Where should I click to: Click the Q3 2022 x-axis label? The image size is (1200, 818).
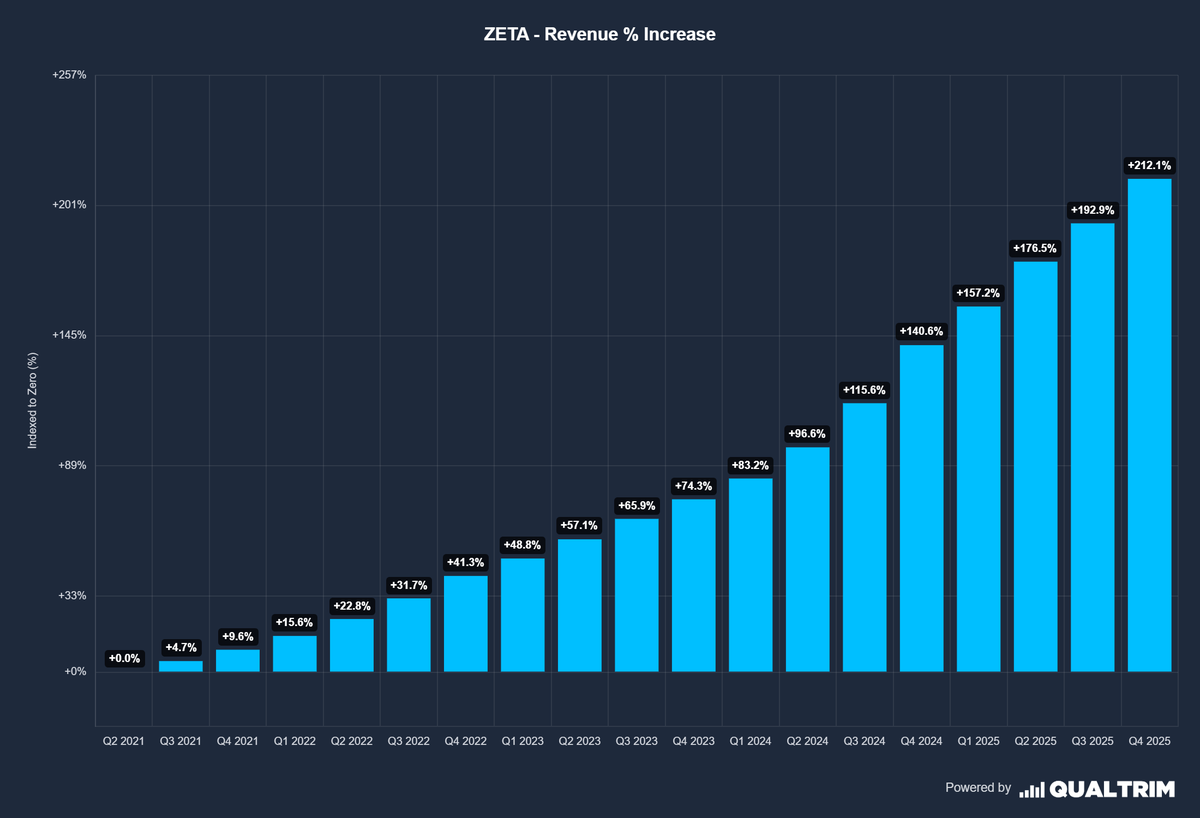click(x=408, y=742)
